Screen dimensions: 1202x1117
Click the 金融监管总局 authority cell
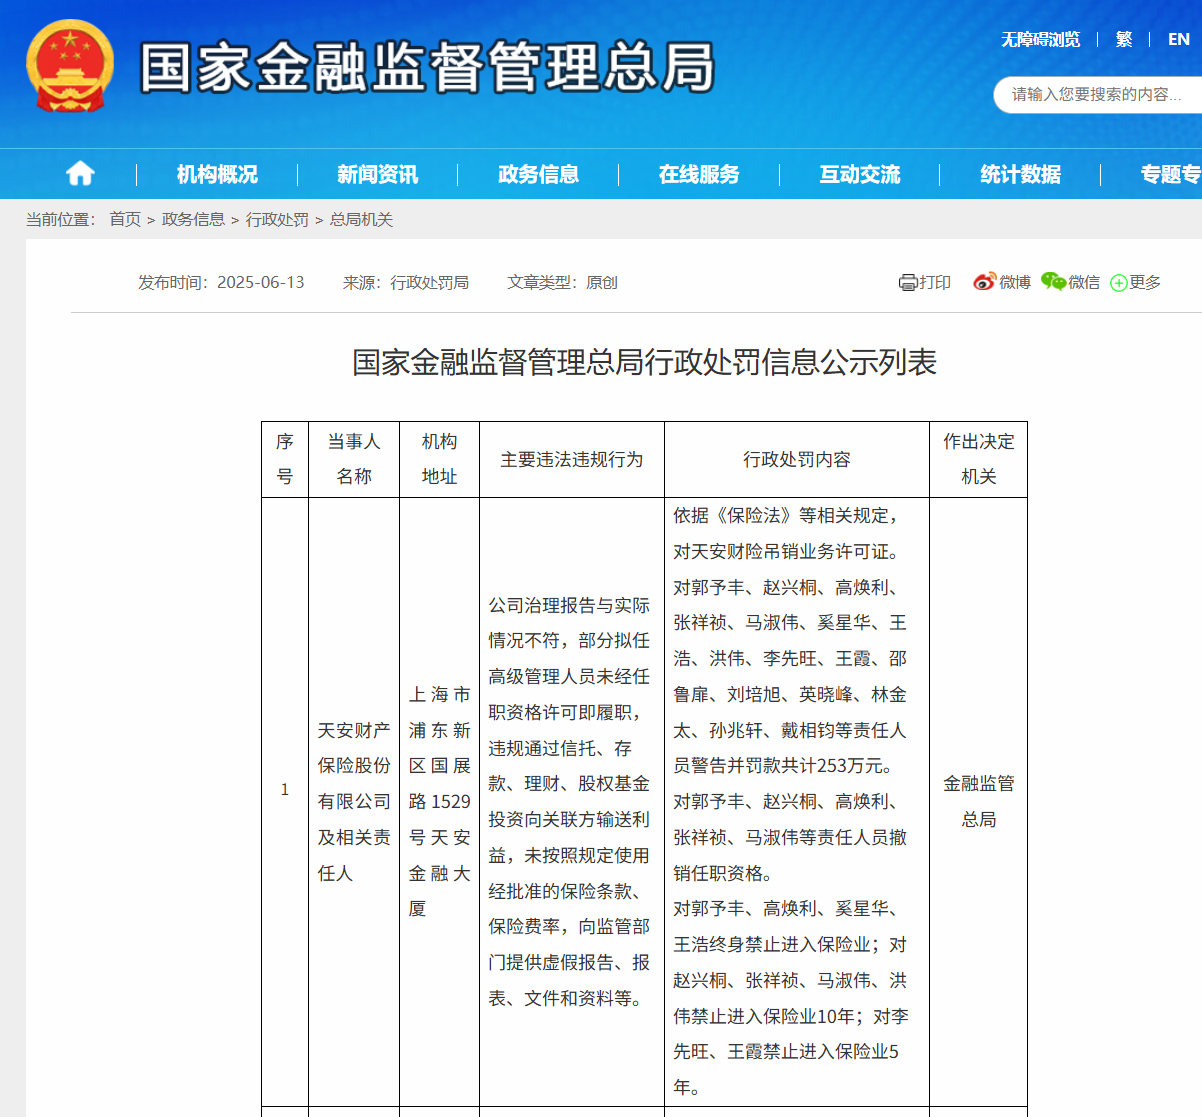979,802
